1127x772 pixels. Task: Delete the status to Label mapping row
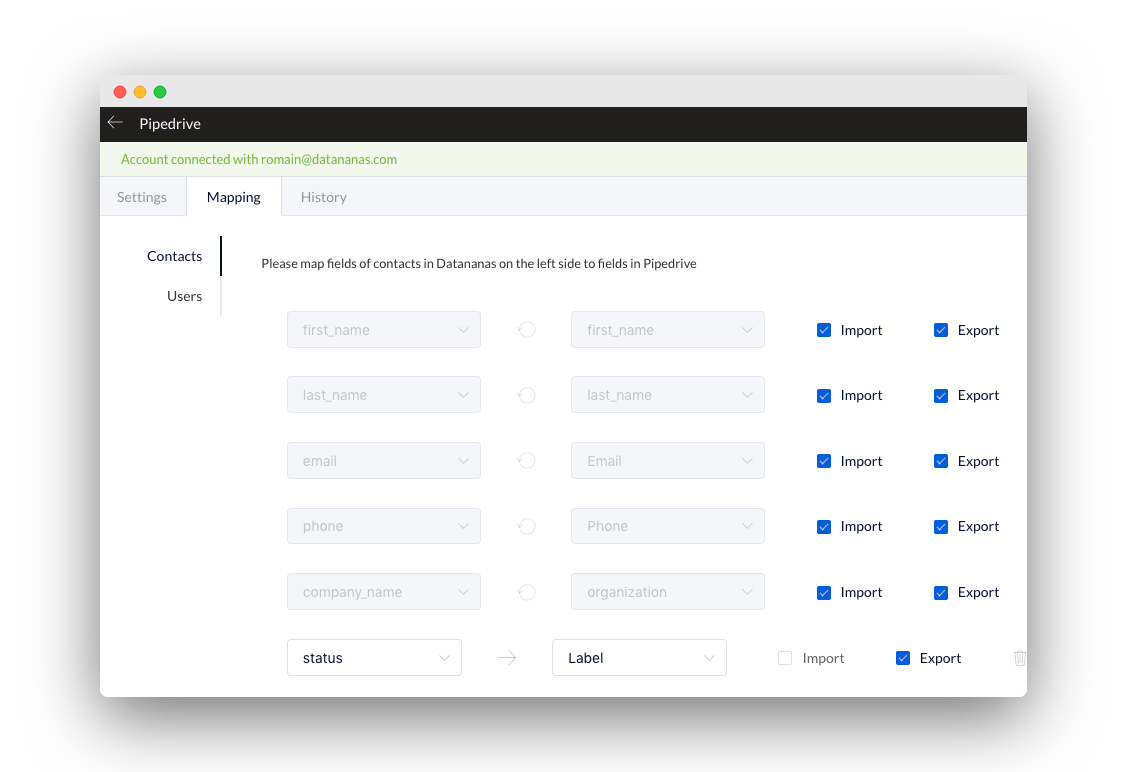1019,658
